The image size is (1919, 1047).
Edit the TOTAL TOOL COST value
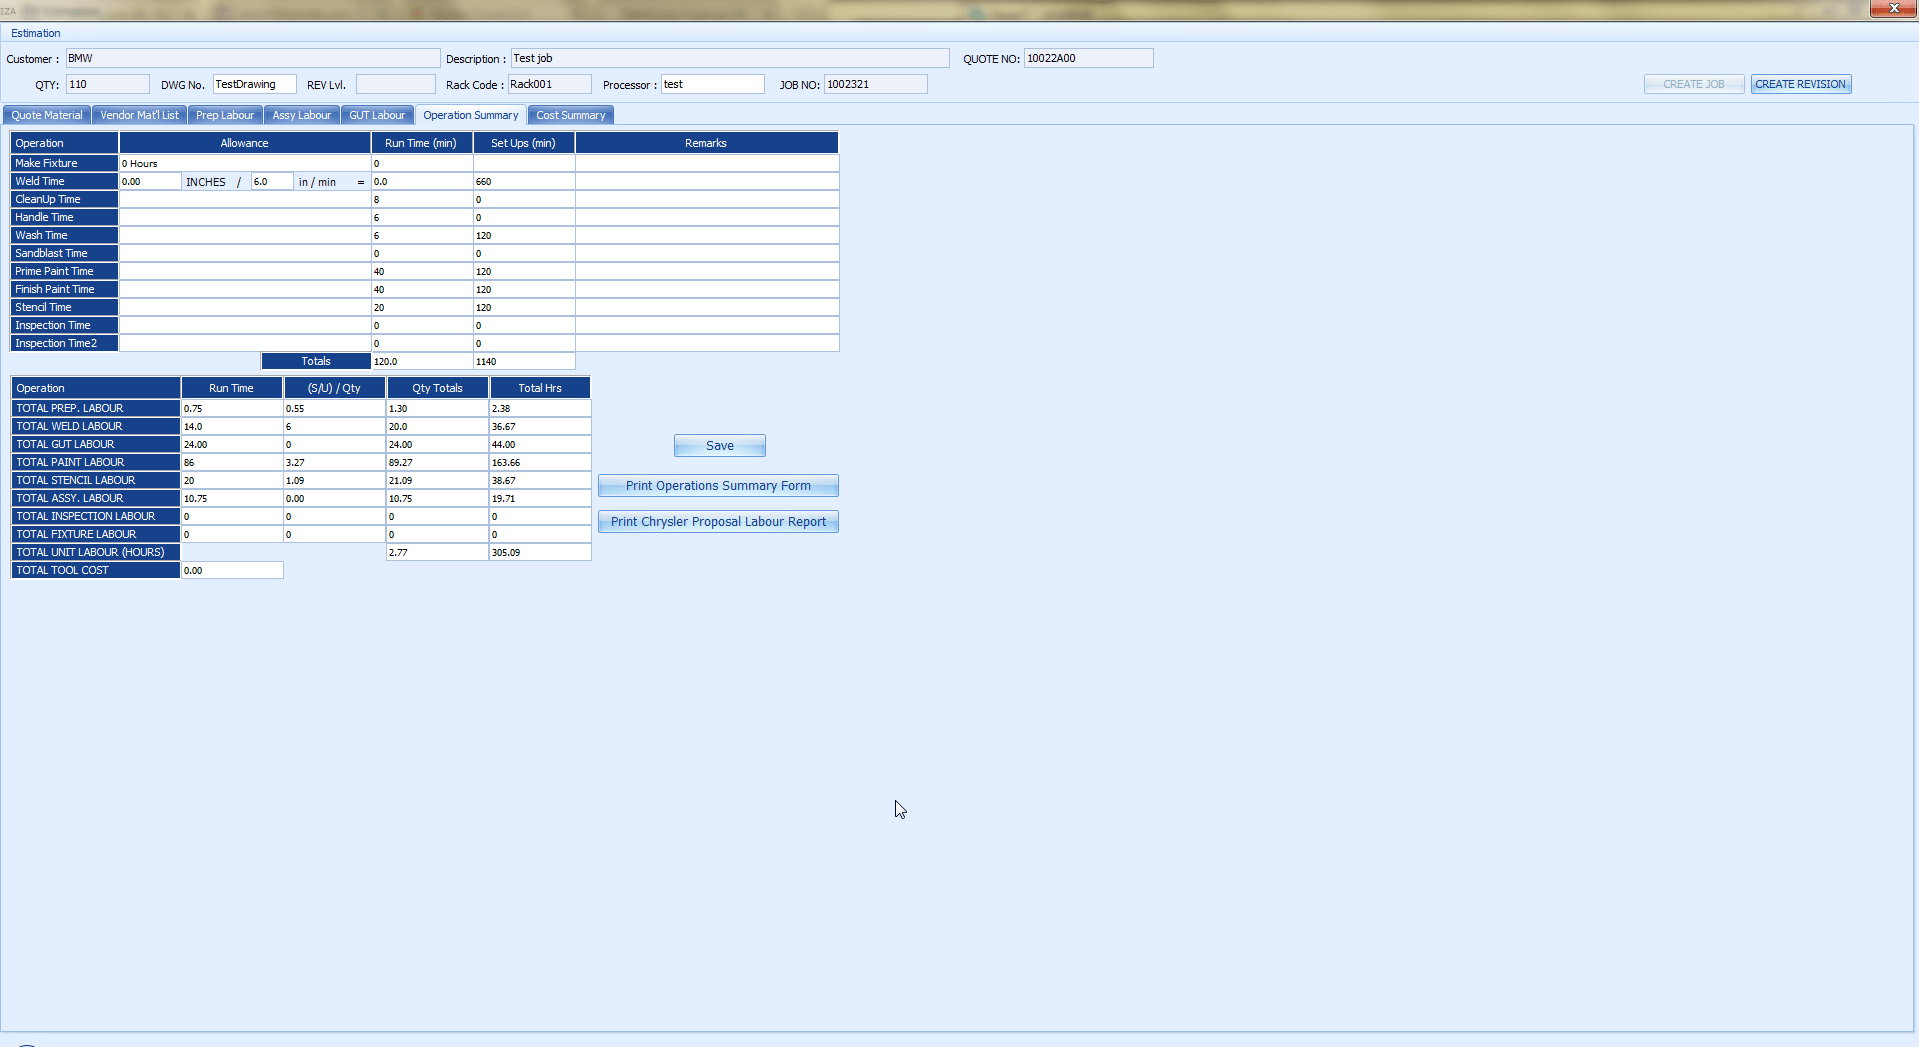point(232,570)
